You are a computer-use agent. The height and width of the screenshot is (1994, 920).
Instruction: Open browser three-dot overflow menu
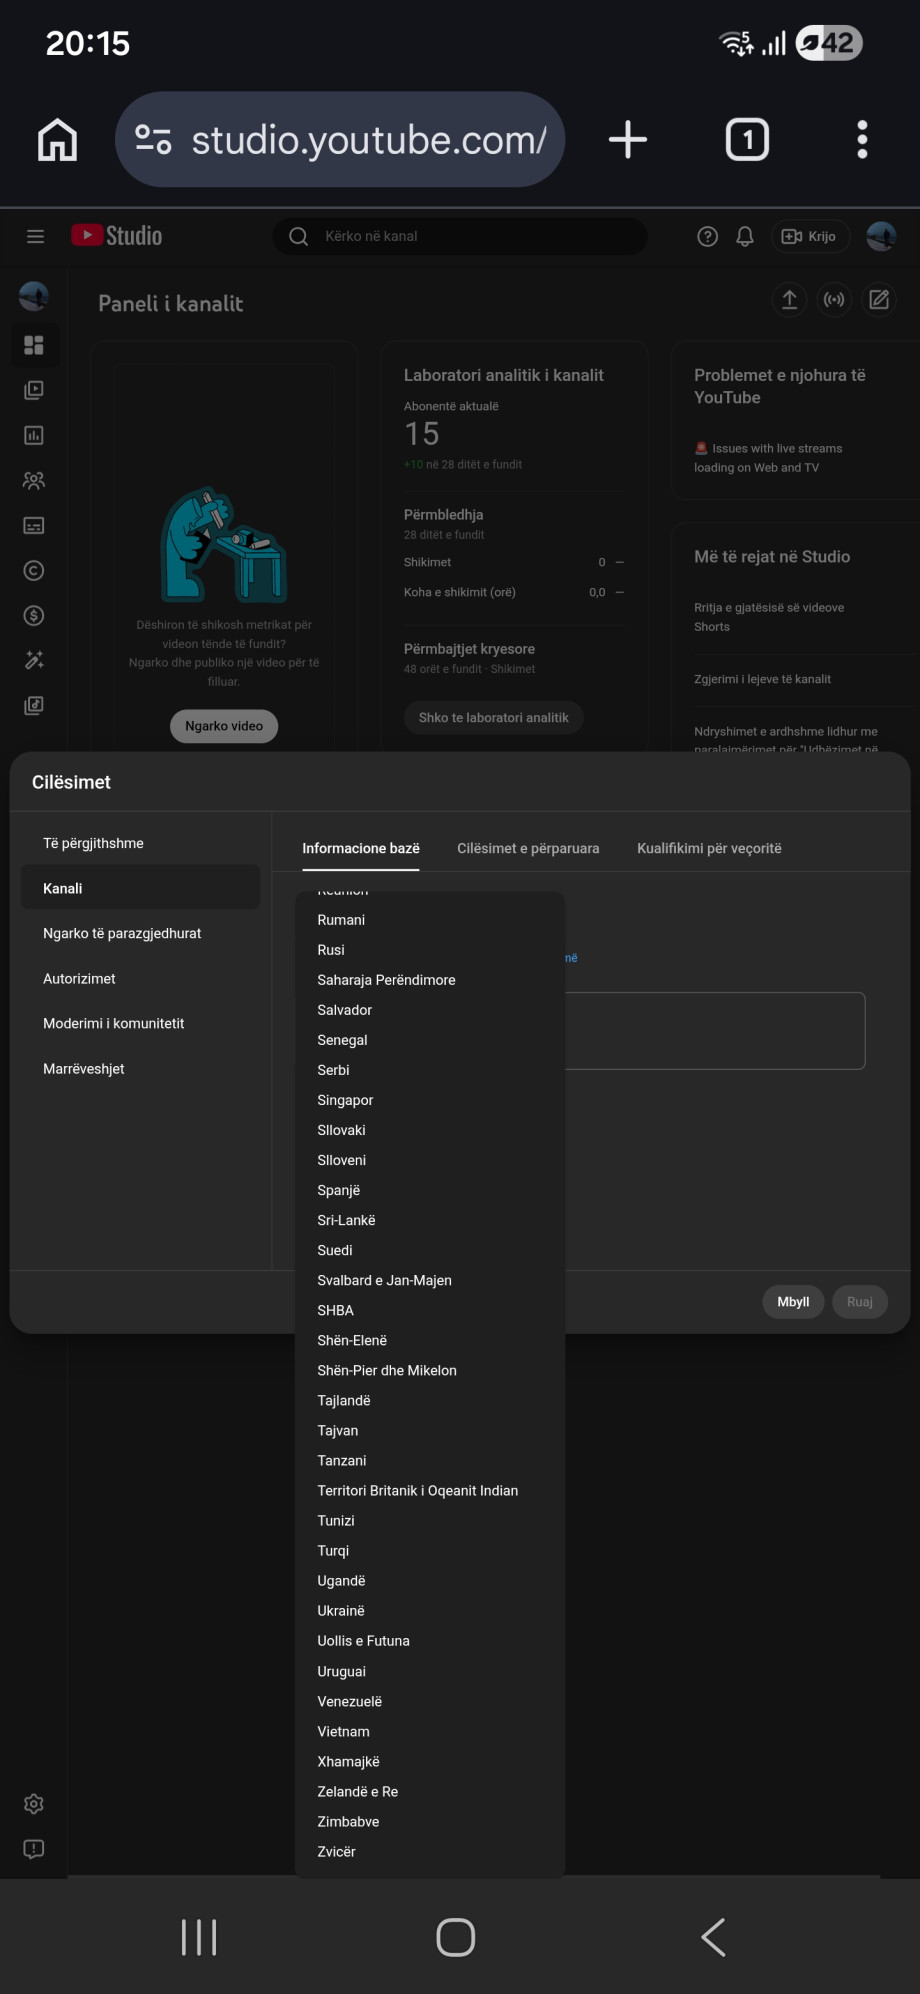click(x=862, y=140)
